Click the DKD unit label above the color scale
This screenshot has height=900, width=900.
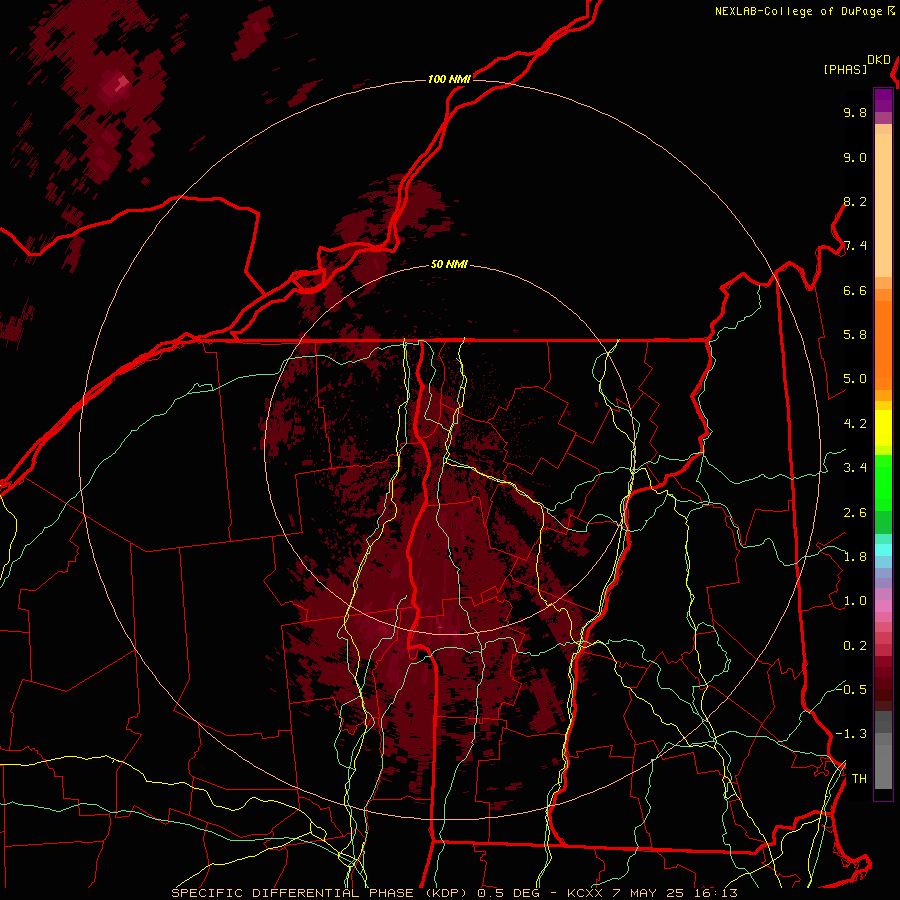[x=879, y=60]
